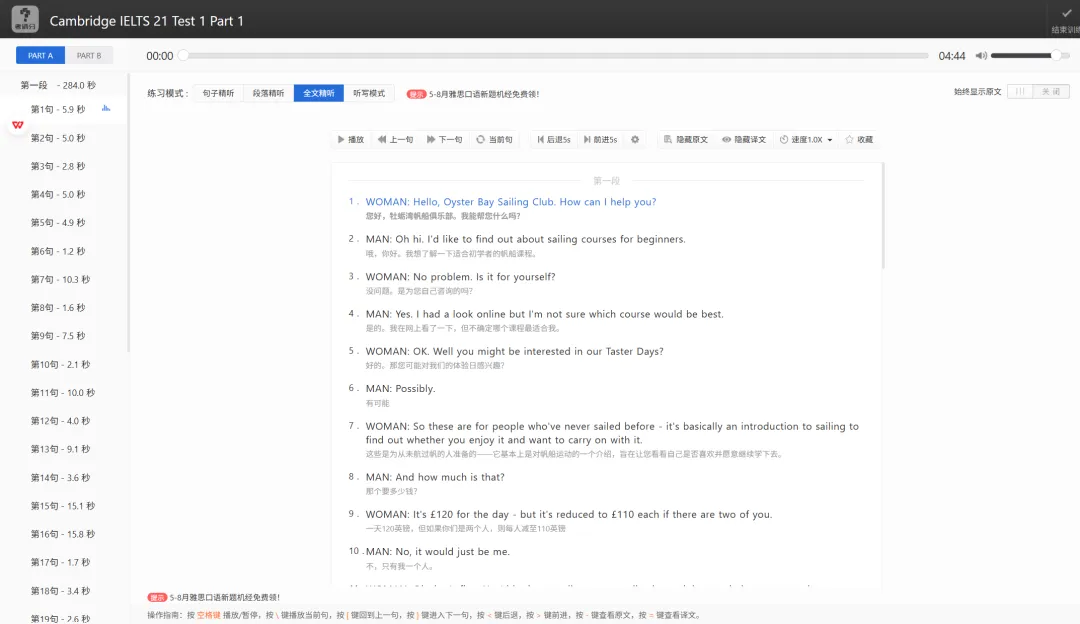
Task: Select sentence 第16句 - 15.8 秒
Action: click(63, 534)
